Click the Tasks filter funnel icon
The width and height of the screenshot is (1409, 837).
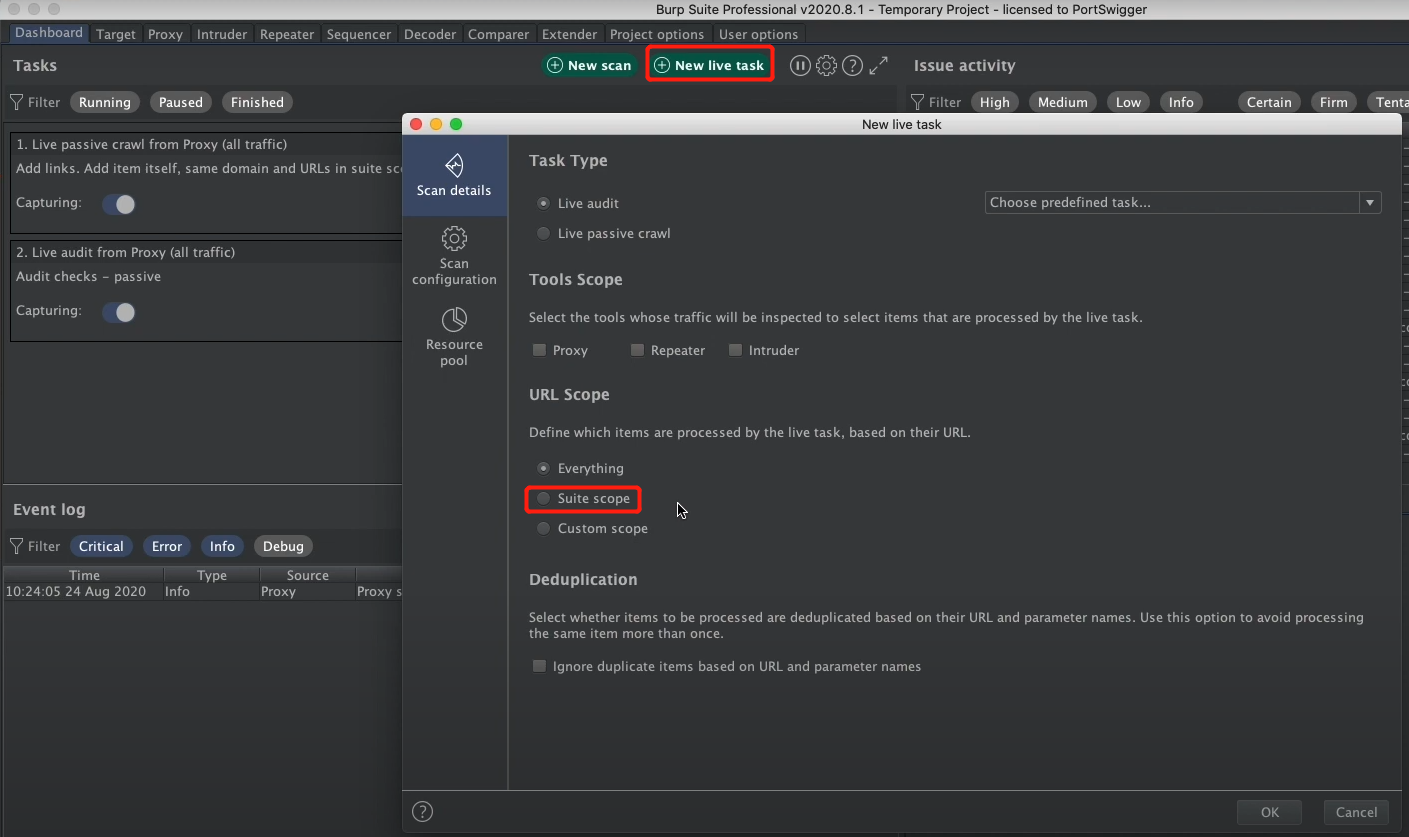[x=17, y=102]
